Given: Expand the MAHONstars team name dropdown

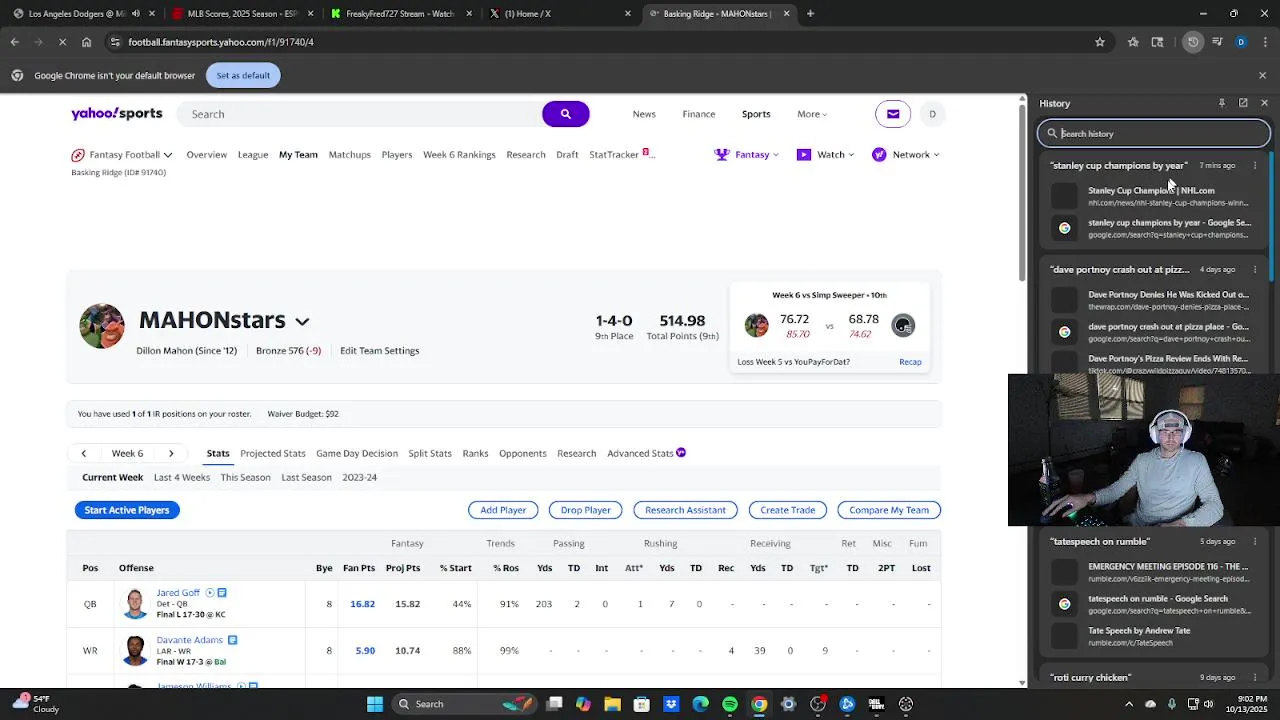Looking at the screenshot, I should [x=302, y=322].
